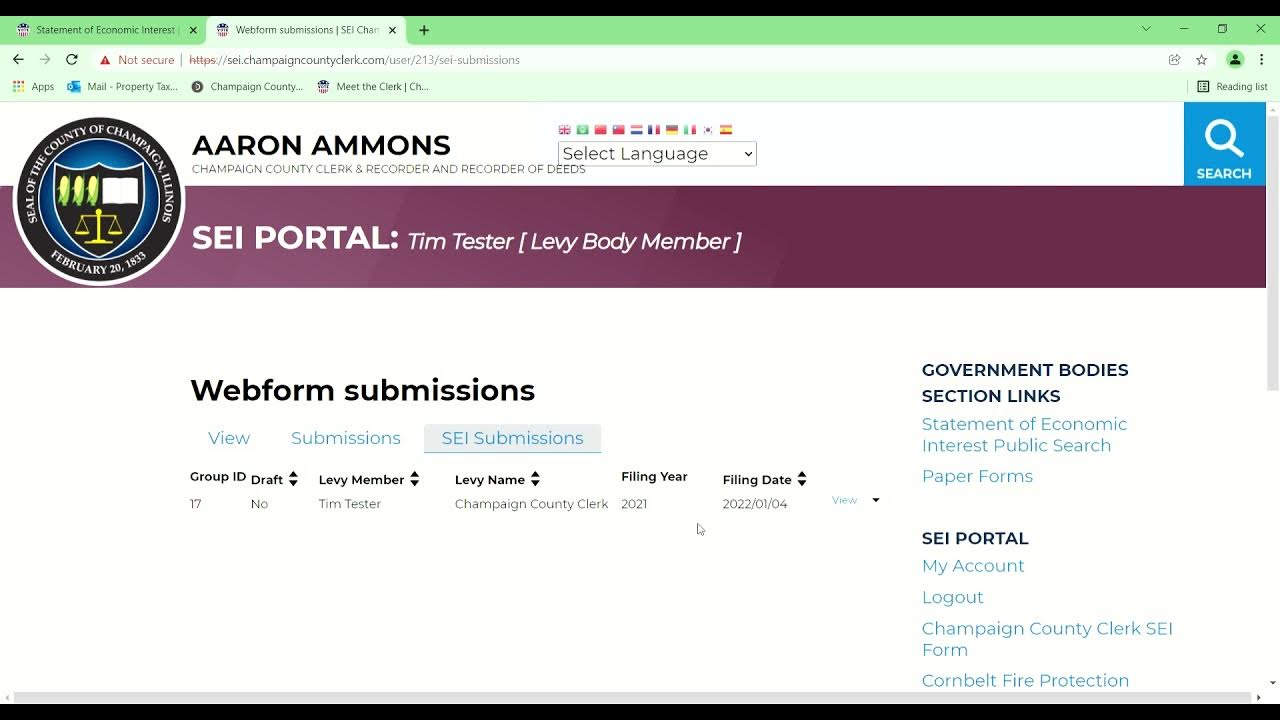Click the Champaign County seal logo

pyautogui.click(x=99, y=200)
